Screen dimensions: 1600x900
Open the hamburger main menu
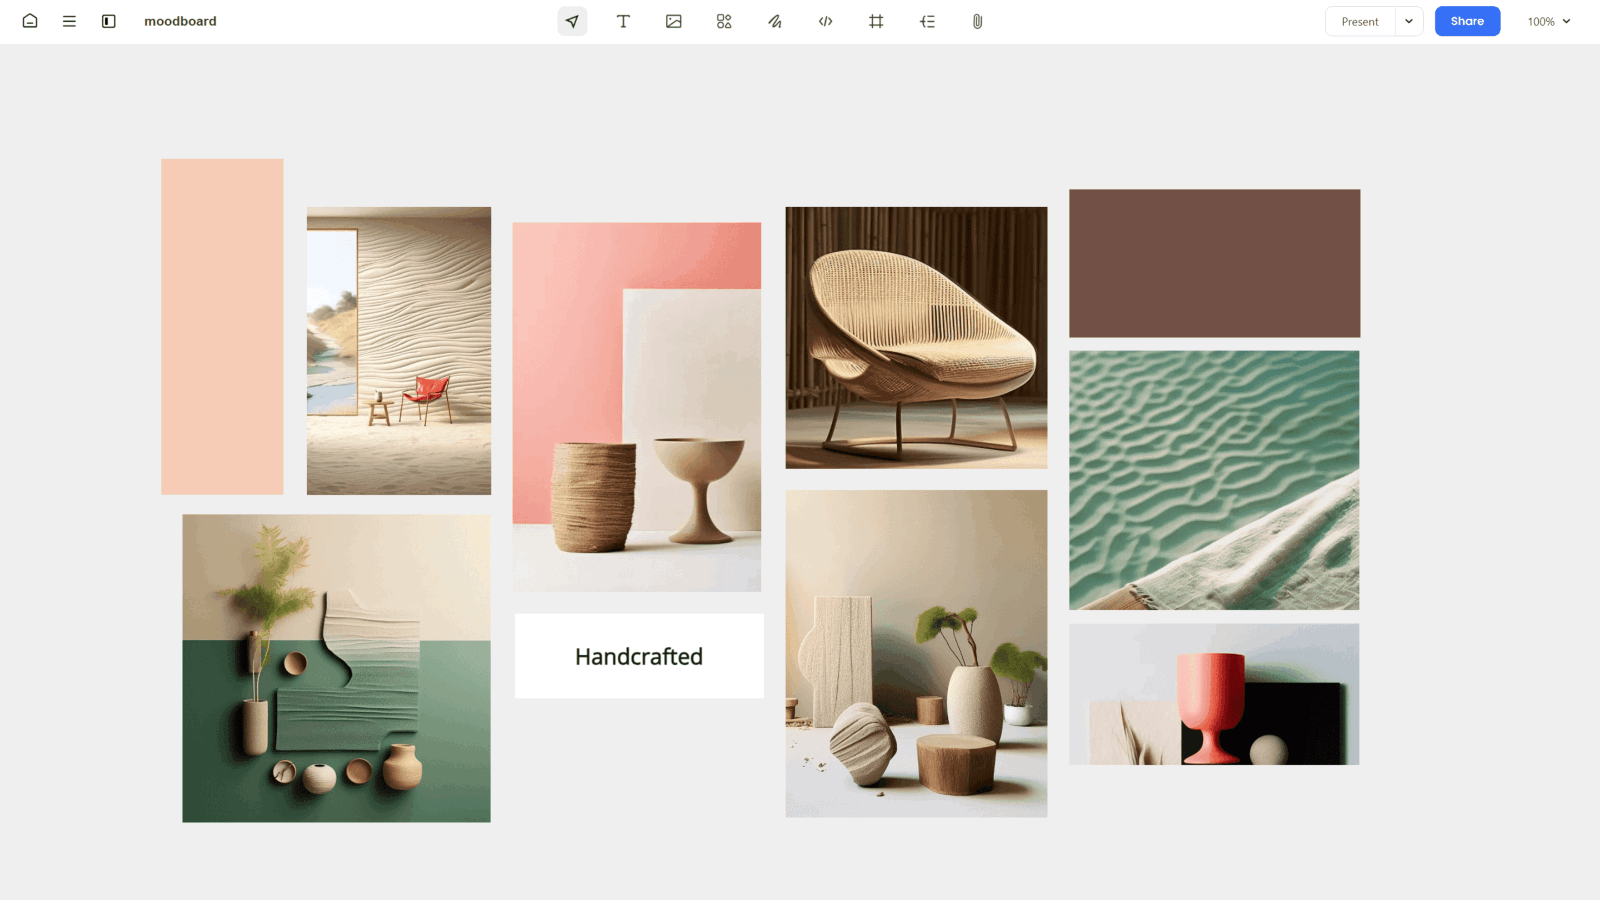(69, 21)
